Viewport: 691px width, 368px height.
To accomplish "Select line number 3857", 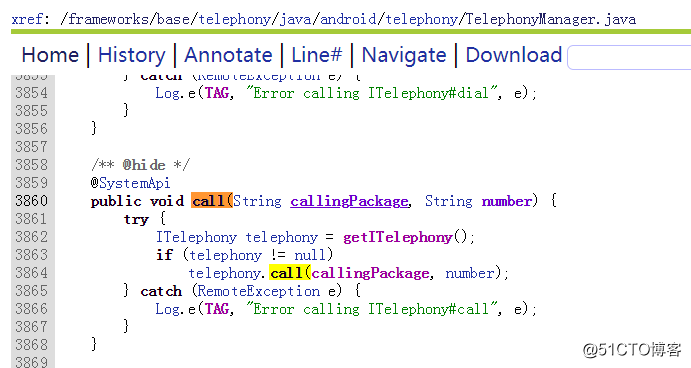I will 31,147.
